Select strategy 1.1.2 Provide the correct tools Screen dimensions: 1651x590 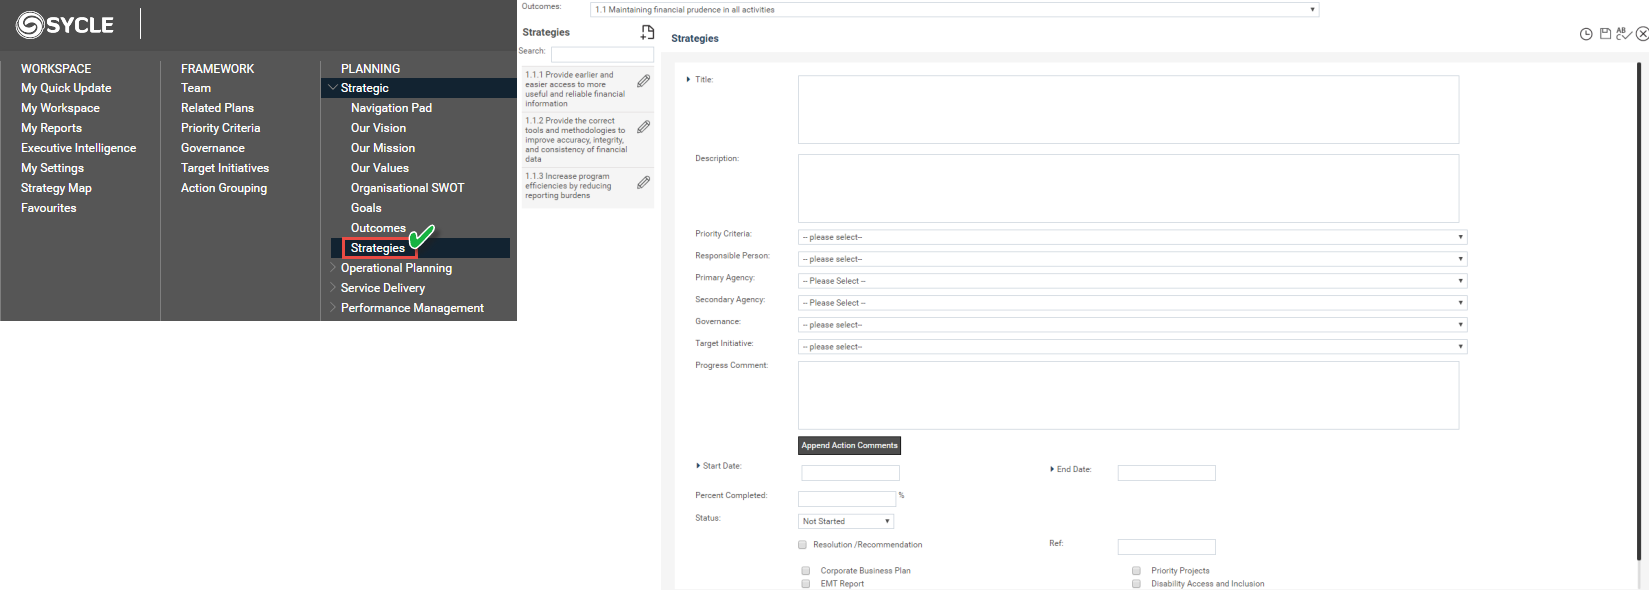coord(576,140)
